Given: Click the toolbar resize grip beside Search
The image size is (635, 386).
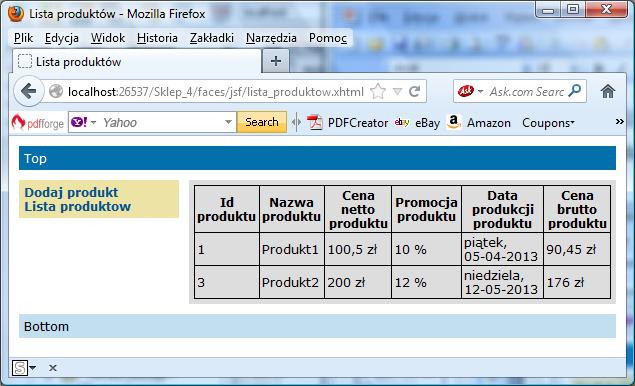Looking at the screenshot, I should coord(296,122).
